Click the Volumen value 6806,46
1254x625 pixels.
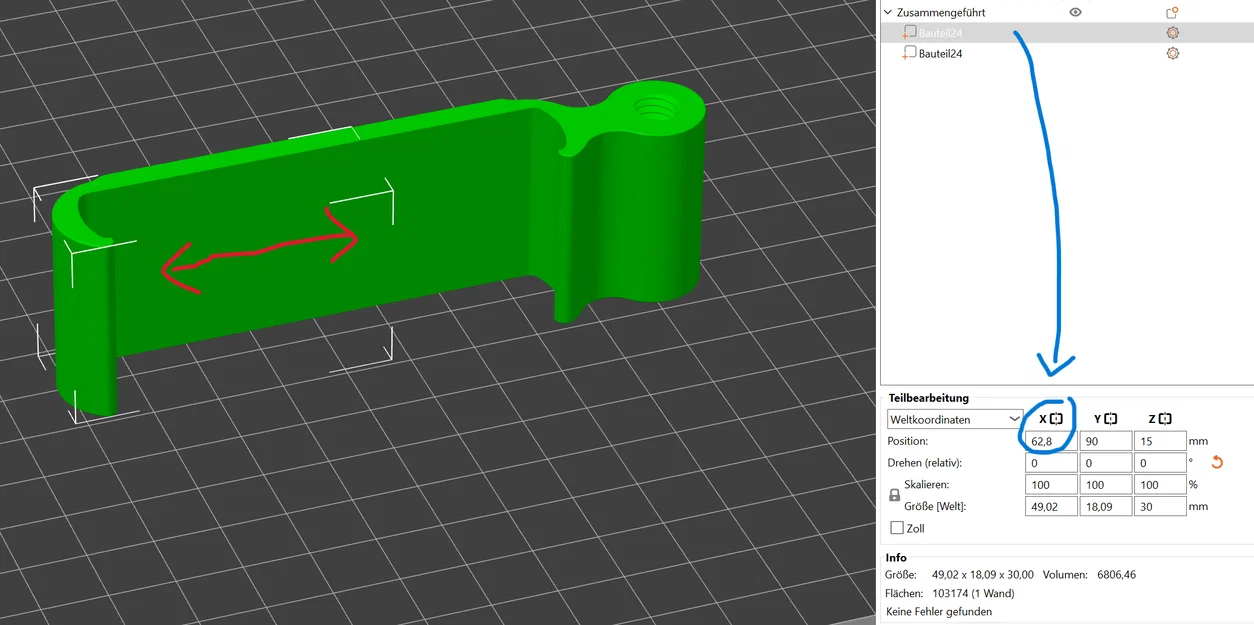[1116, 575]
